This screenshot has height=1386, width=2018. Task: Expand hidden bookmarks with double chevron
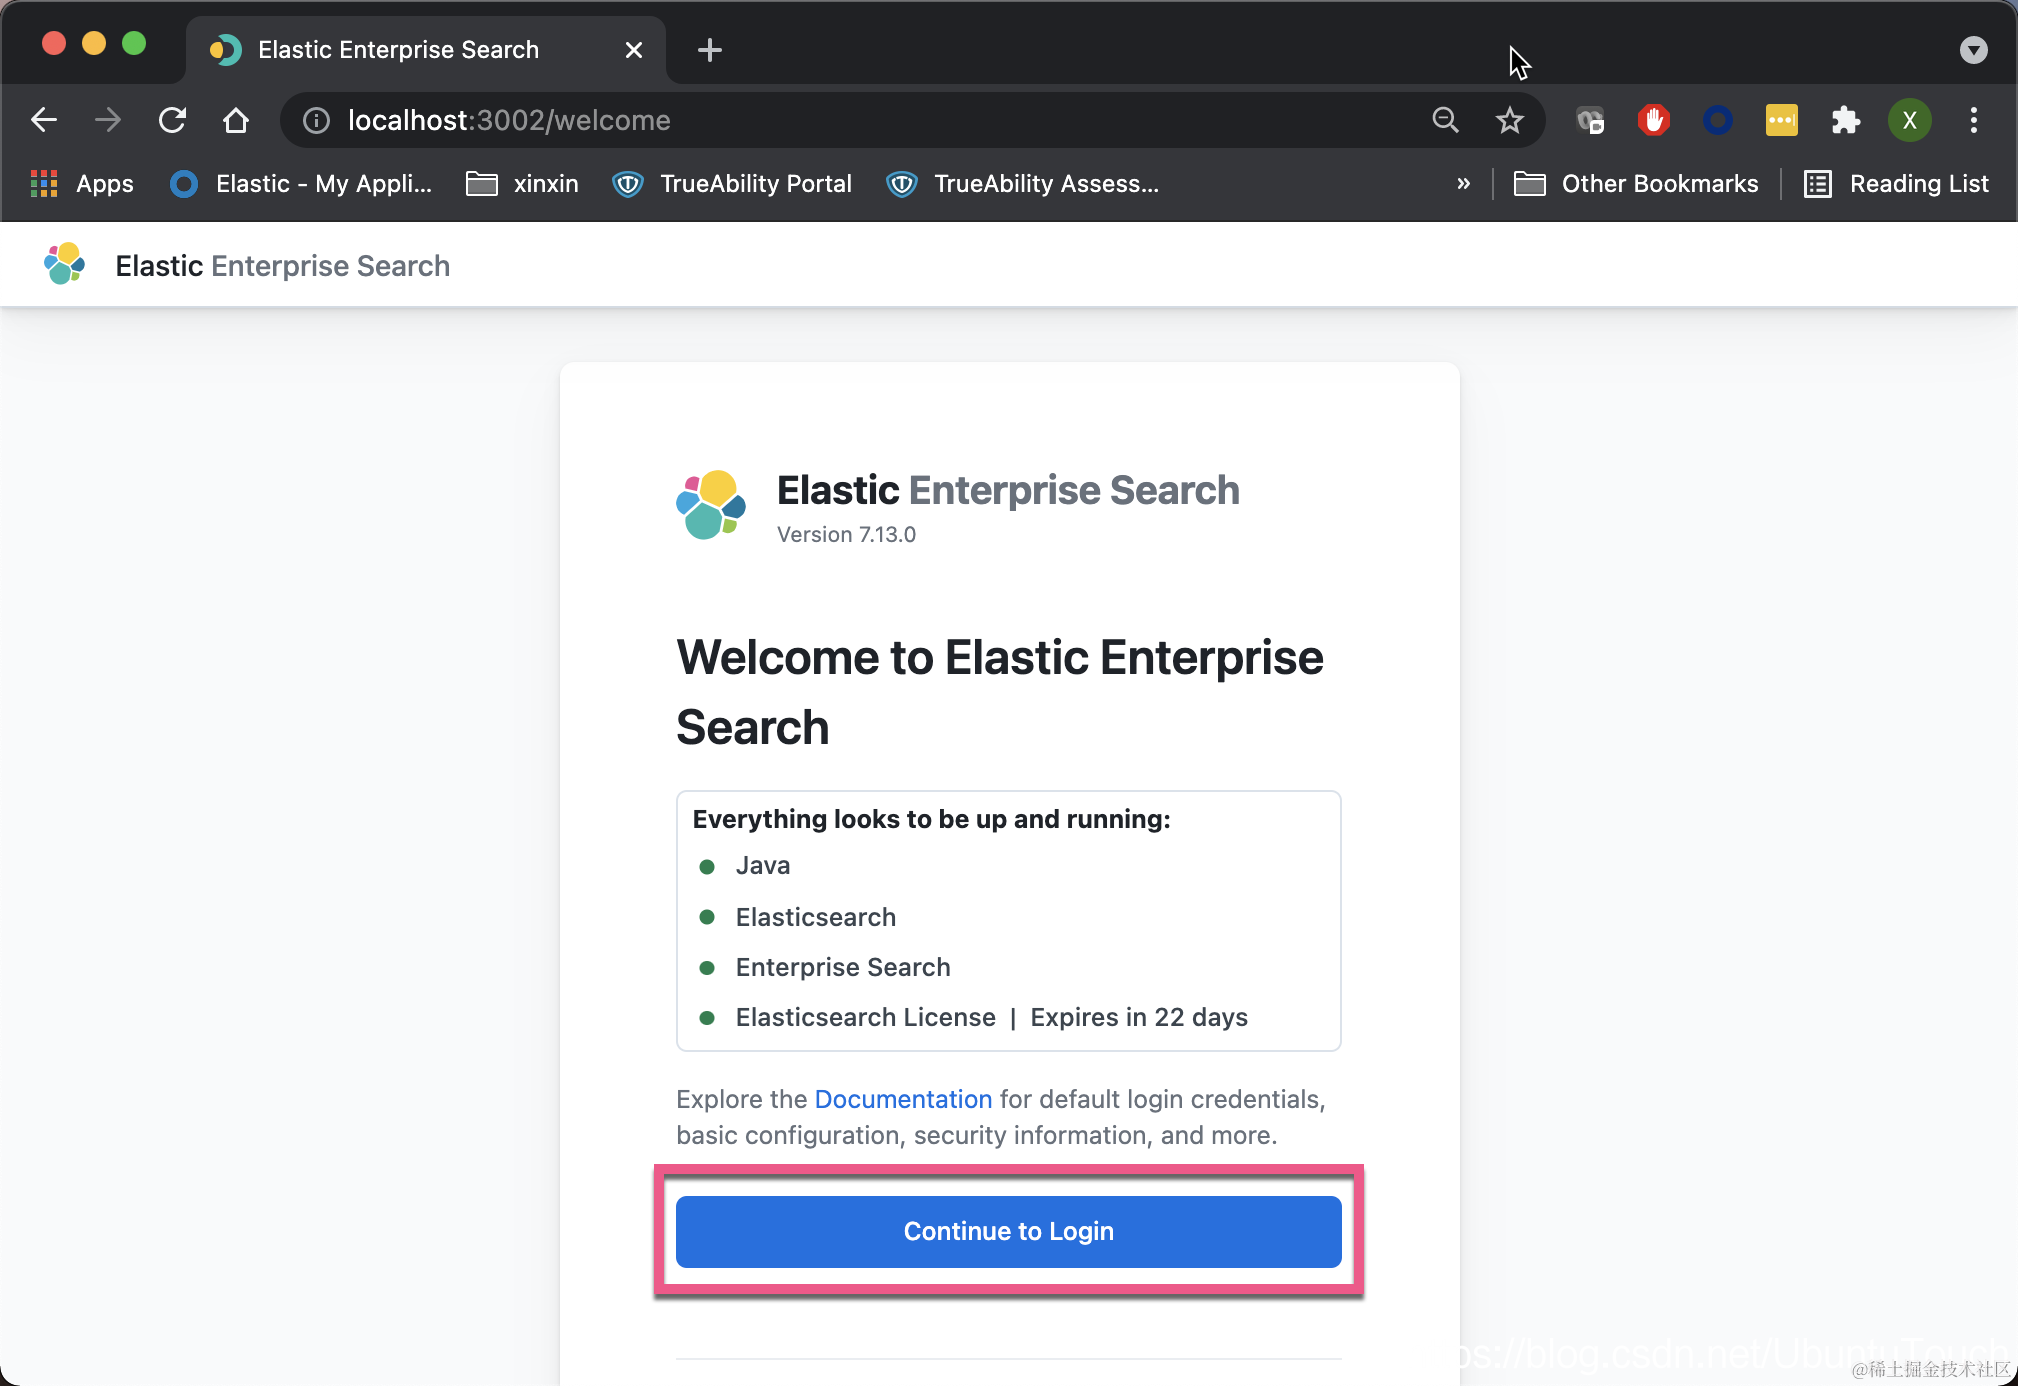click(x=1463, y=184)
